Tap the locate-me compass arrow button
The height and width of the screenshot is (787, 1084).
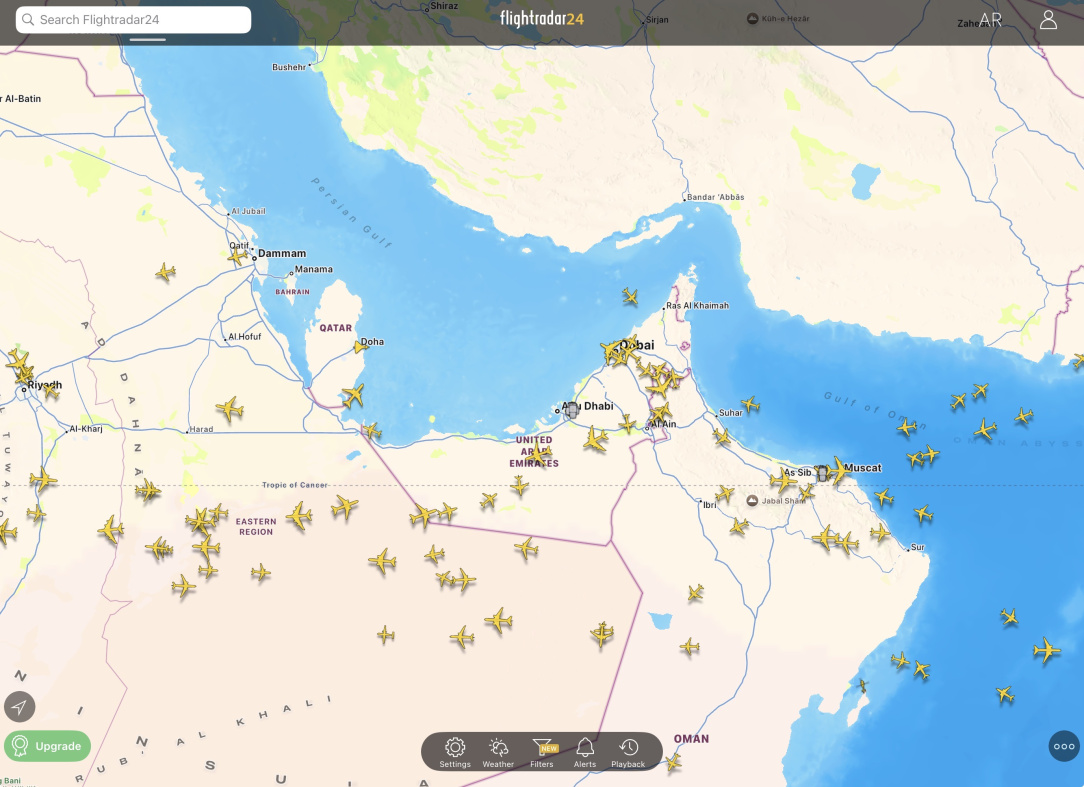point(19,707)
